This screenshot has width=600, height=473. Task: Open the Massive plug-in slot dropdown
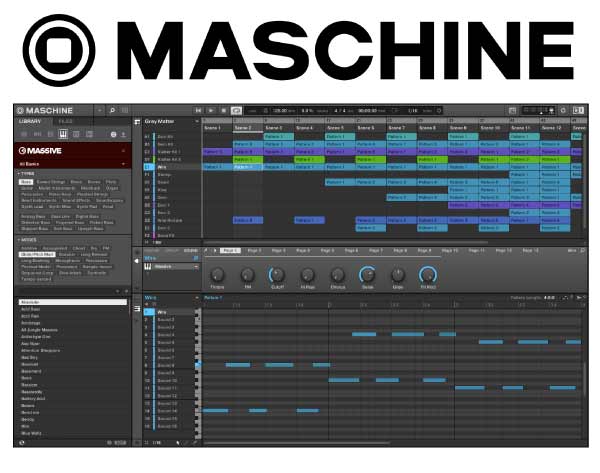tap(196, 266)
